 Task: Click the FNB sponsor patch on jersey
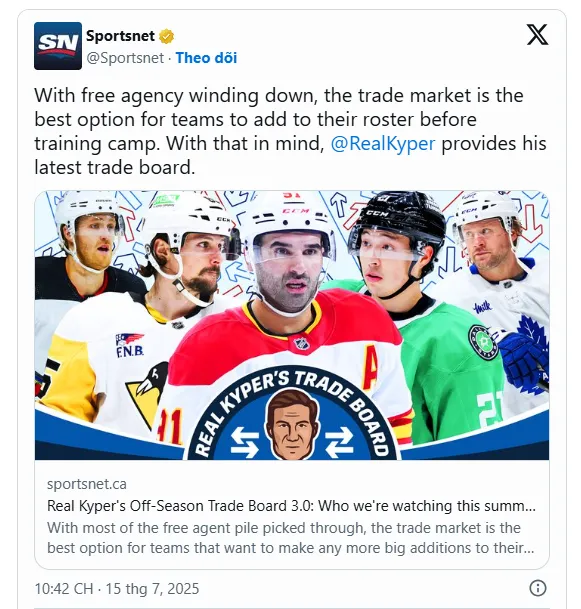pos(130,345)
